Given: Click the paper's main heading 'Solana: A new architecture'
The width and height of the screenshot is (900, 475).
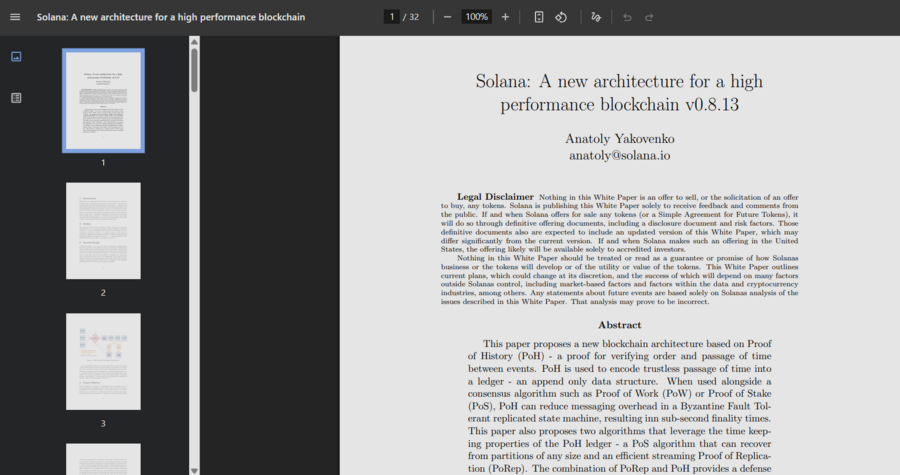Looking at the screenshot, I should [x=619, y=93].
